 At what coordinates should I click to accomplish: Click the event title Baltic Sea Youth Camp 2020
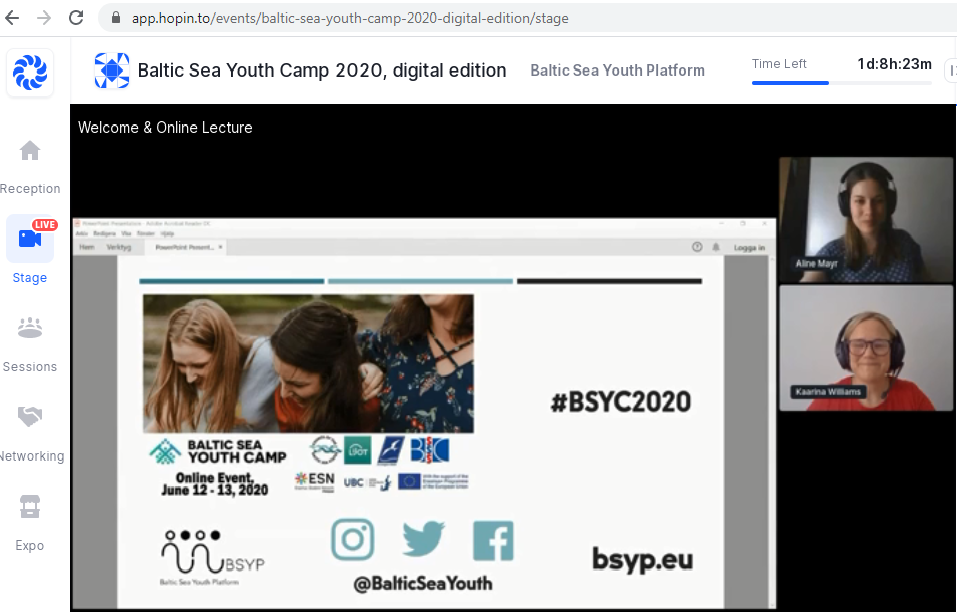[x=322, y=71]
